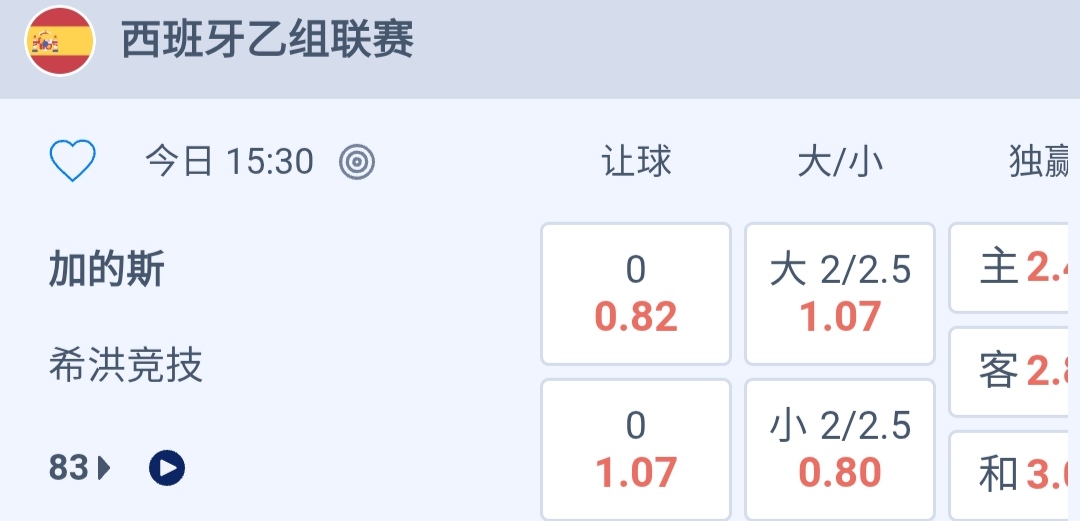Expand more markets arrow beside 83
Screen dimensions: 1080x521
click(x=105, y=467)
